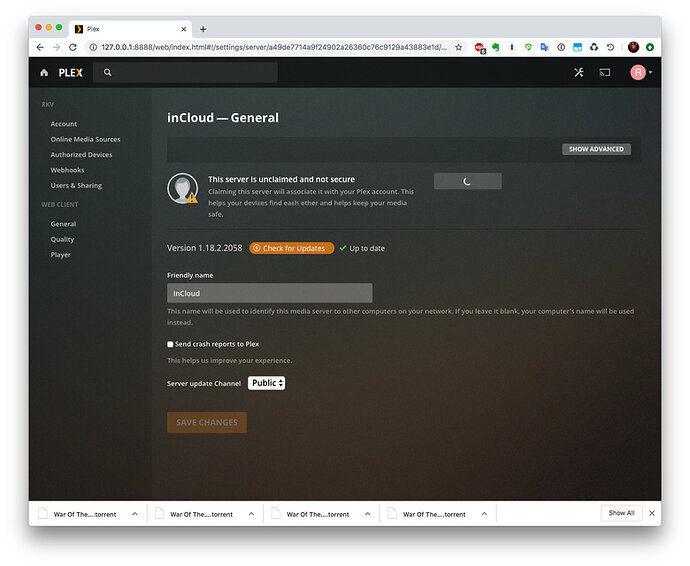Screen dimensions: 690x566
Task: Expand first torrent download options chevron
Action: coord(135,514)
